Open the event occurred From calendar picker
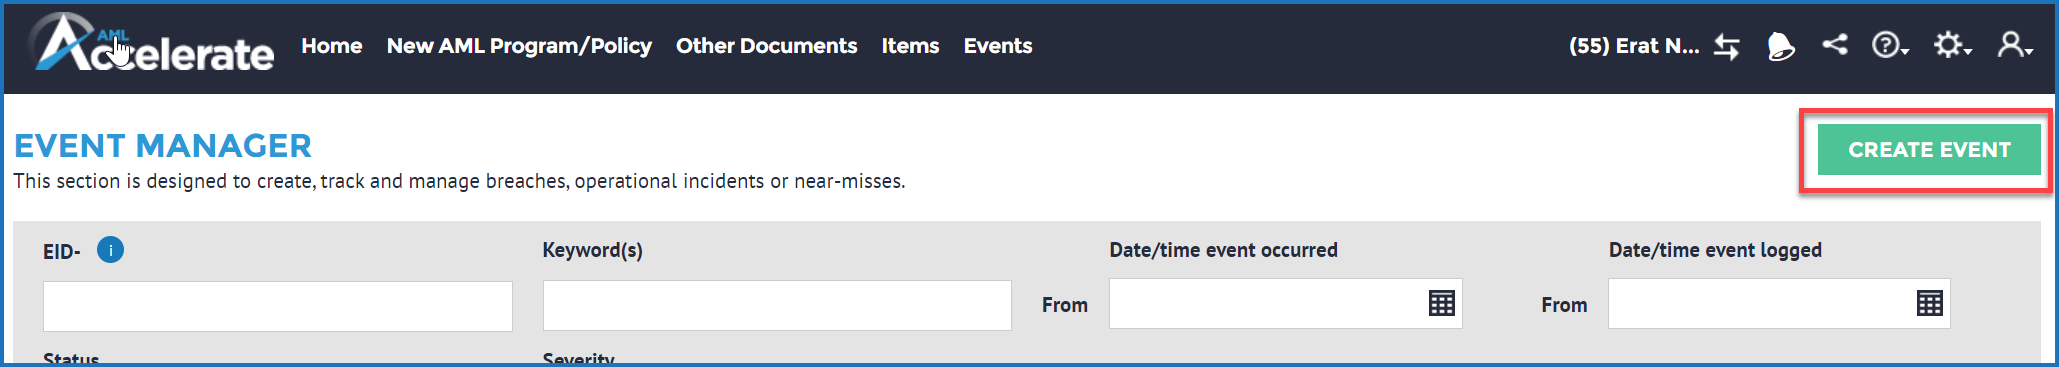Viewport: 2059px width, 367px height. 1441,303
